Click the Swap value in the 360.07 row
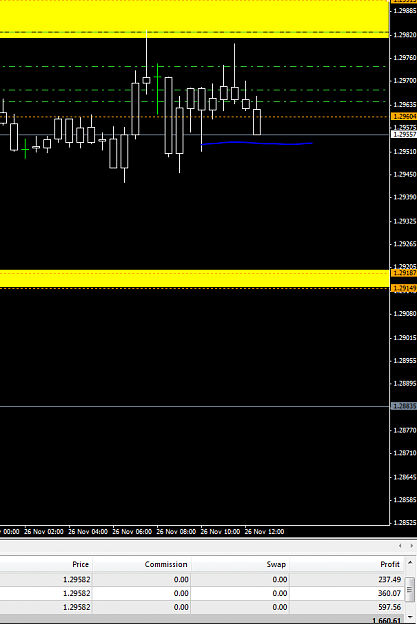 pyautogui.click(x=280, y=593)
